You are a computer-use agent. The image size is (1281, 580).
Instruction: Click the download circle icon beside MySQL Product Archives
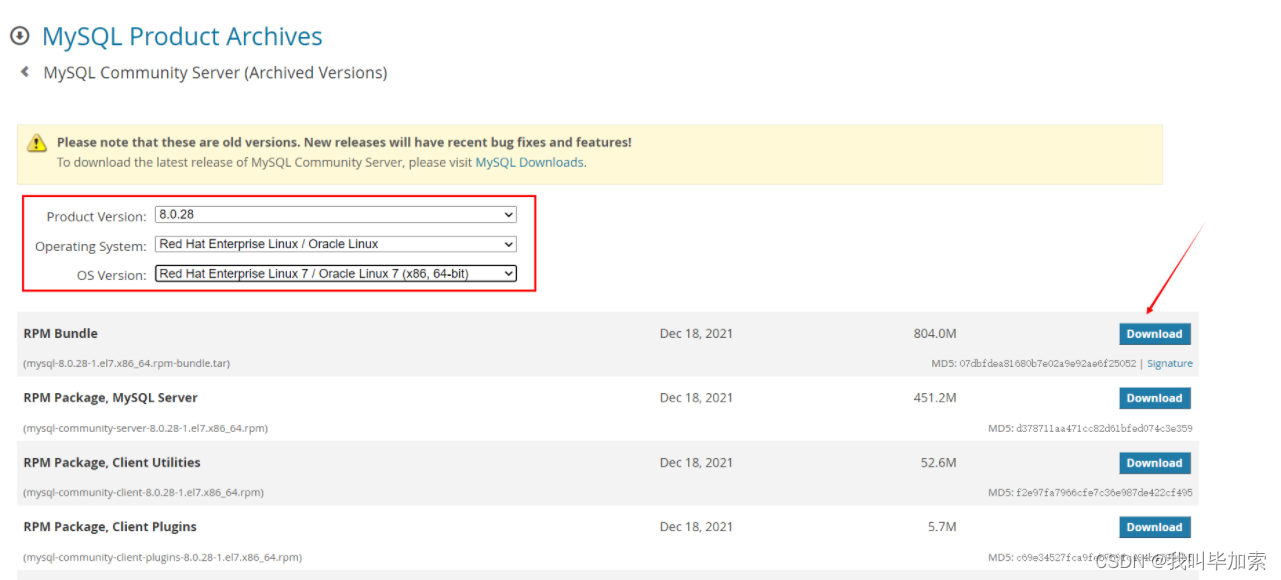[20, 36]
